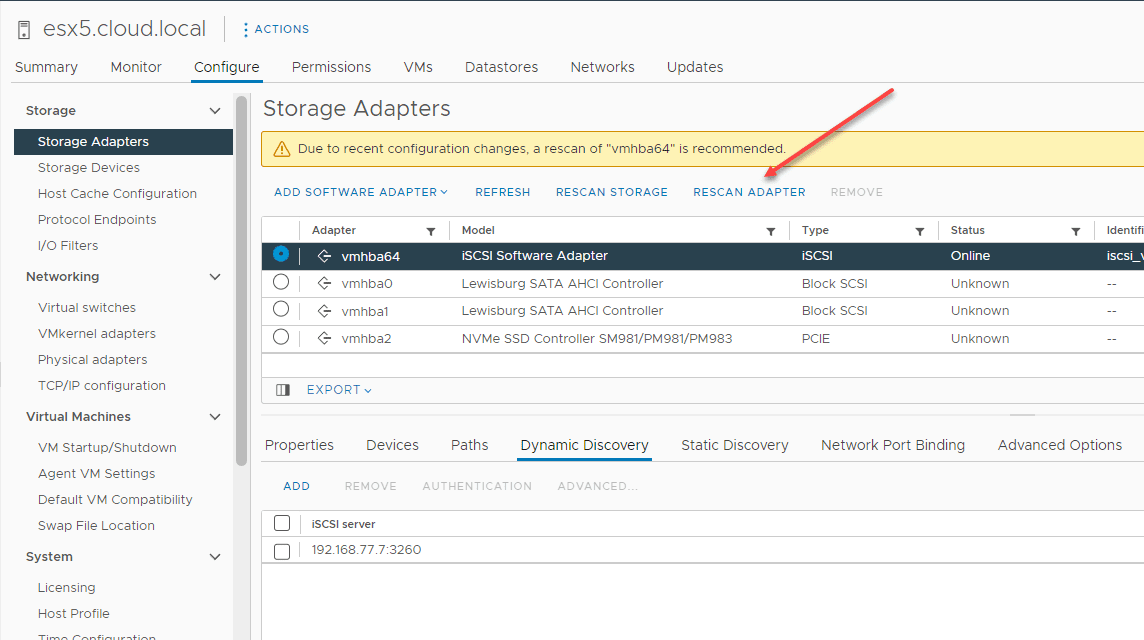1144x640 pixels.
Task: Check the 192.168.77.7:3260 iSCSI server checkbox
Action: point(282,551)
